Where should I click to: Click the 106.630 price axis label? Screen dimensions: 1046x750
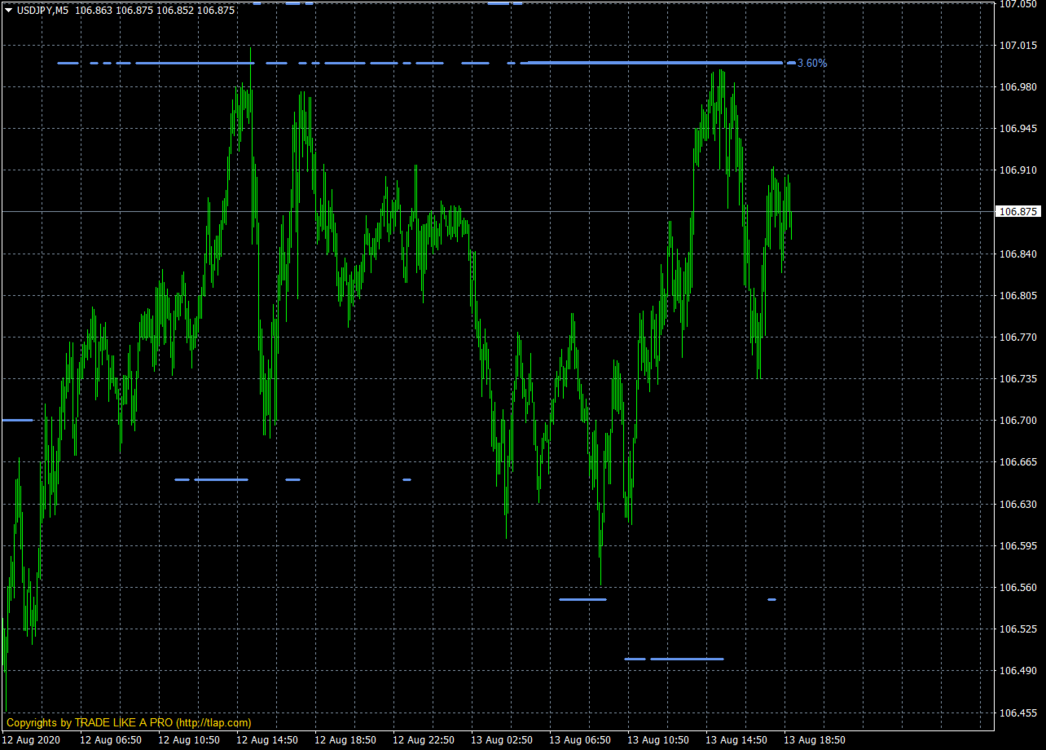1018,504
